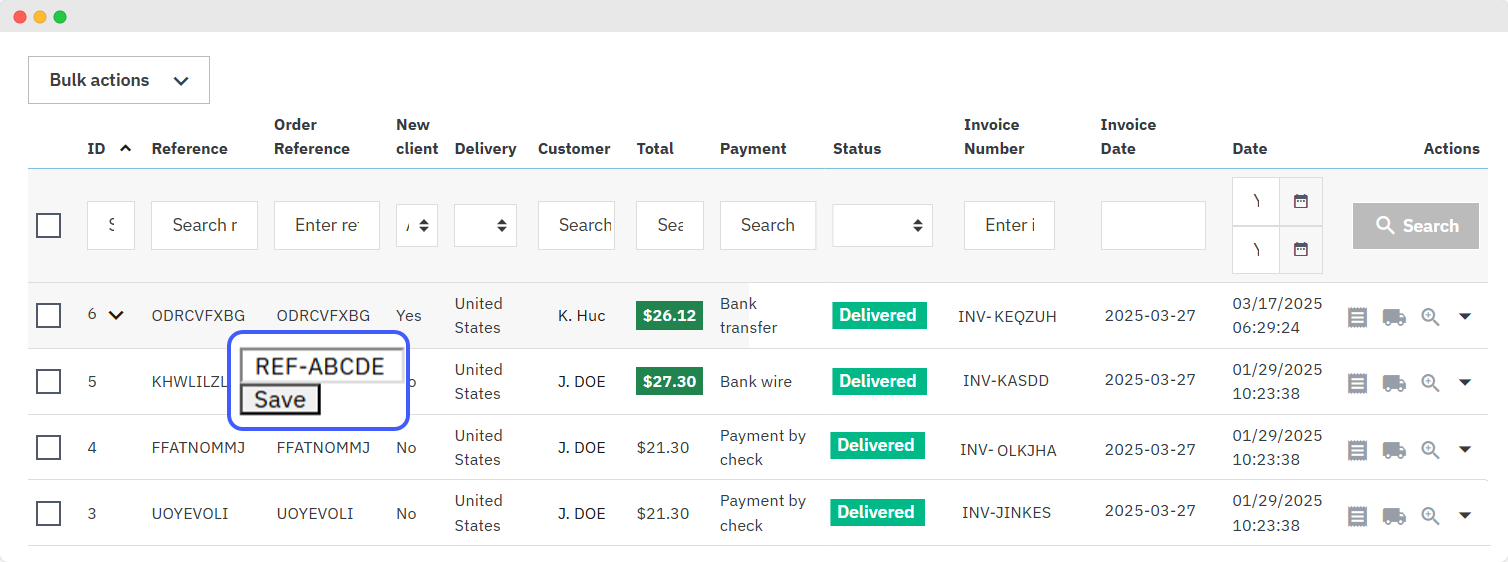Open the Bulk actions dropdown

click(x=119, y=80)
